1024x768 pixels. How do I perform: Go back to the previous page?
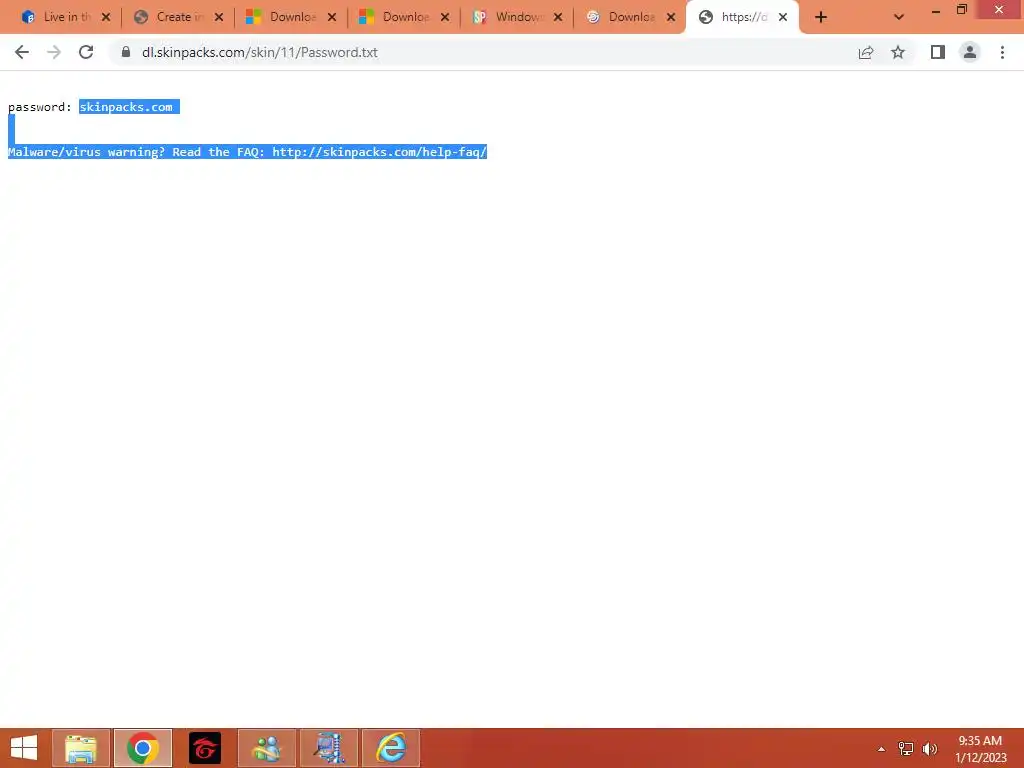(22, 52)
